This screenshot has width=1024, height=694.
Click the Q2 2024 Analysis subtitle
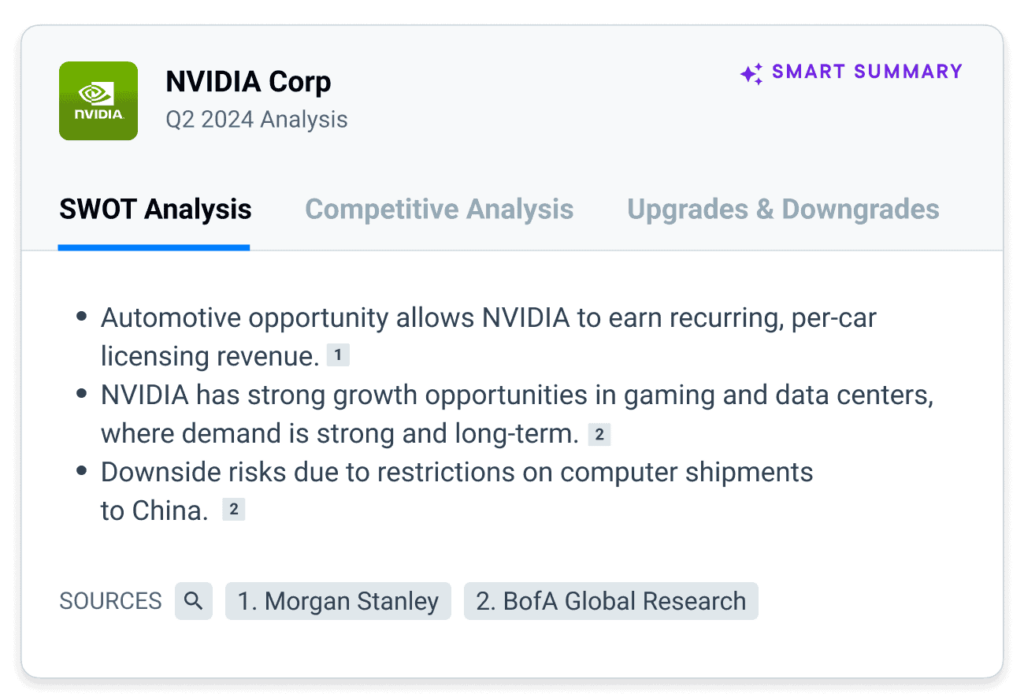257,120
